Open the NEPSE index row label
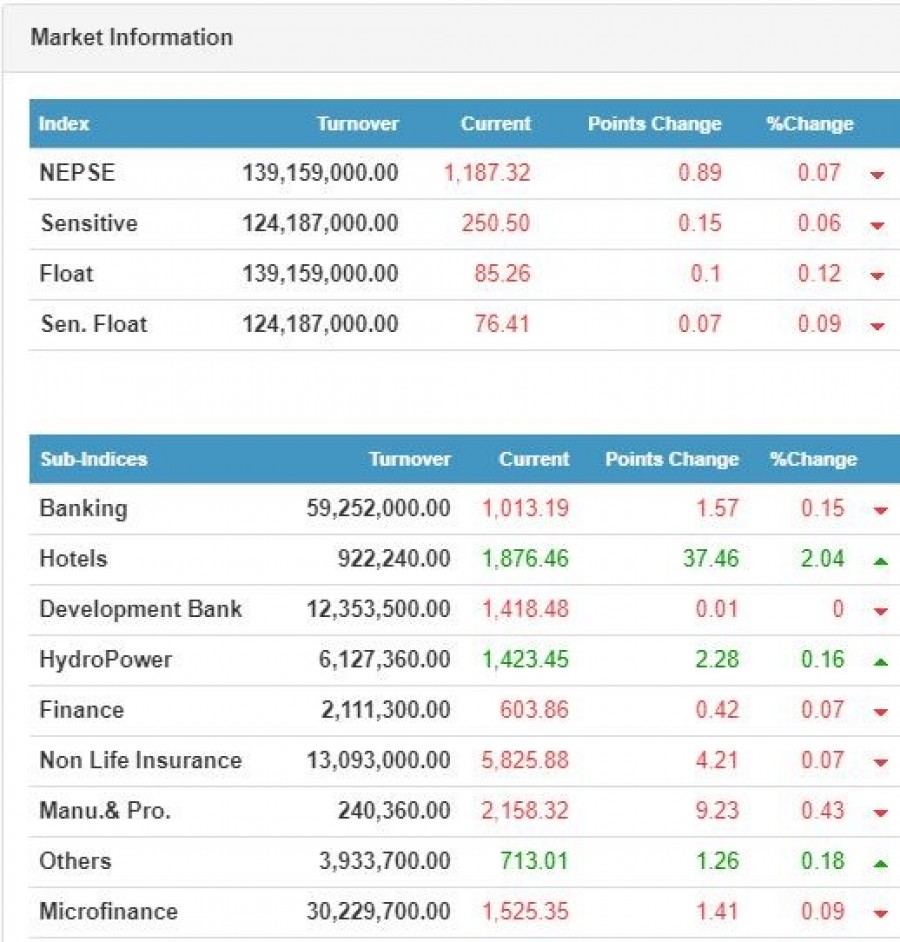 77,173
